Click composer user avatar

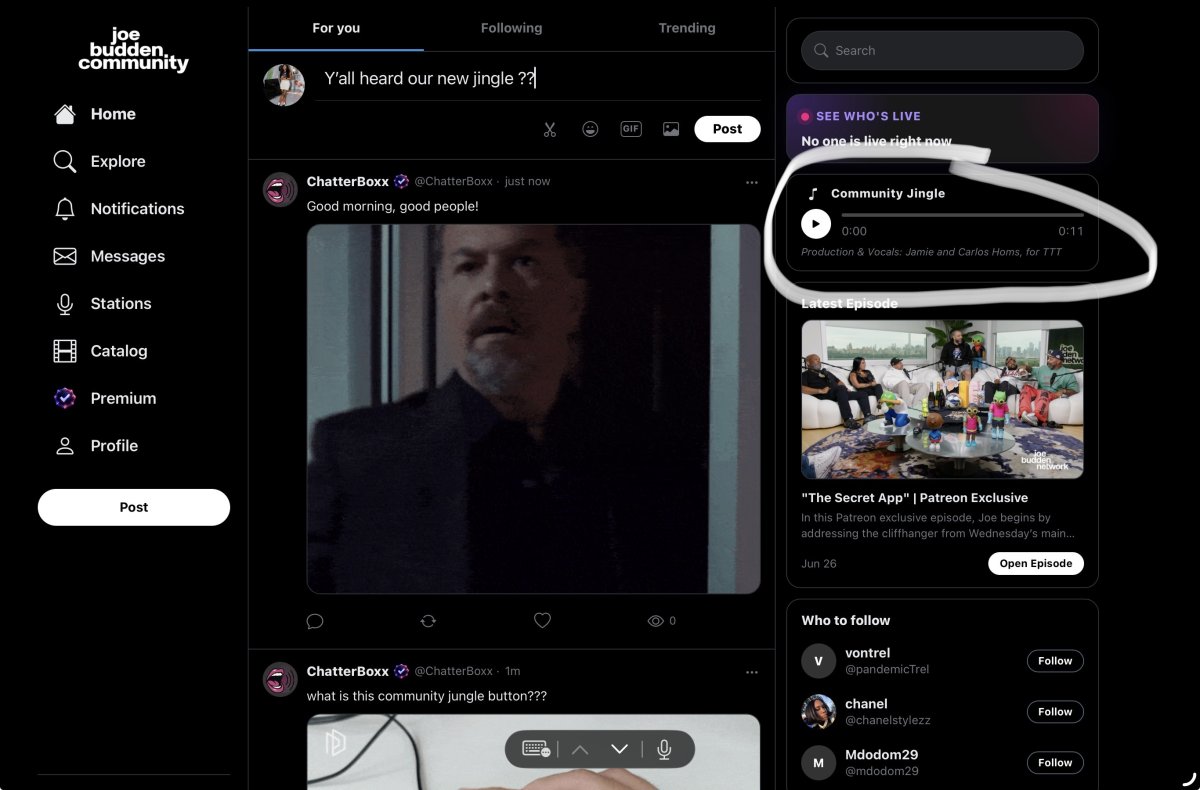pyautogui.click(x=284, y=85)
